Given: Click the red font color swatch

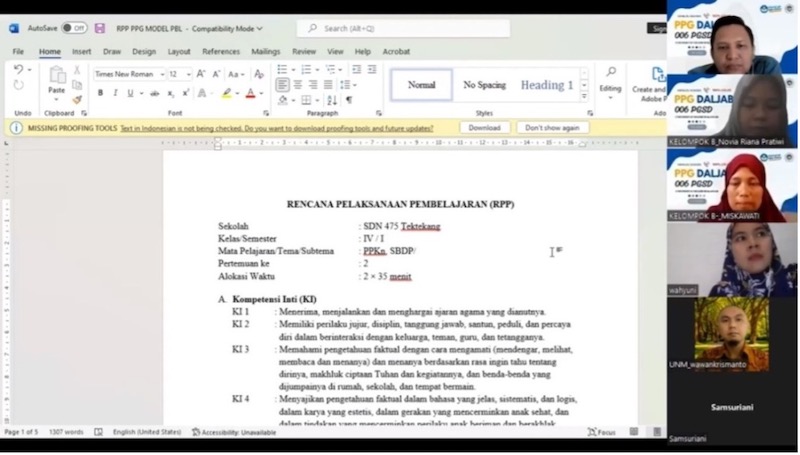Looking at the screenshot, I should (x=249, y=93).
